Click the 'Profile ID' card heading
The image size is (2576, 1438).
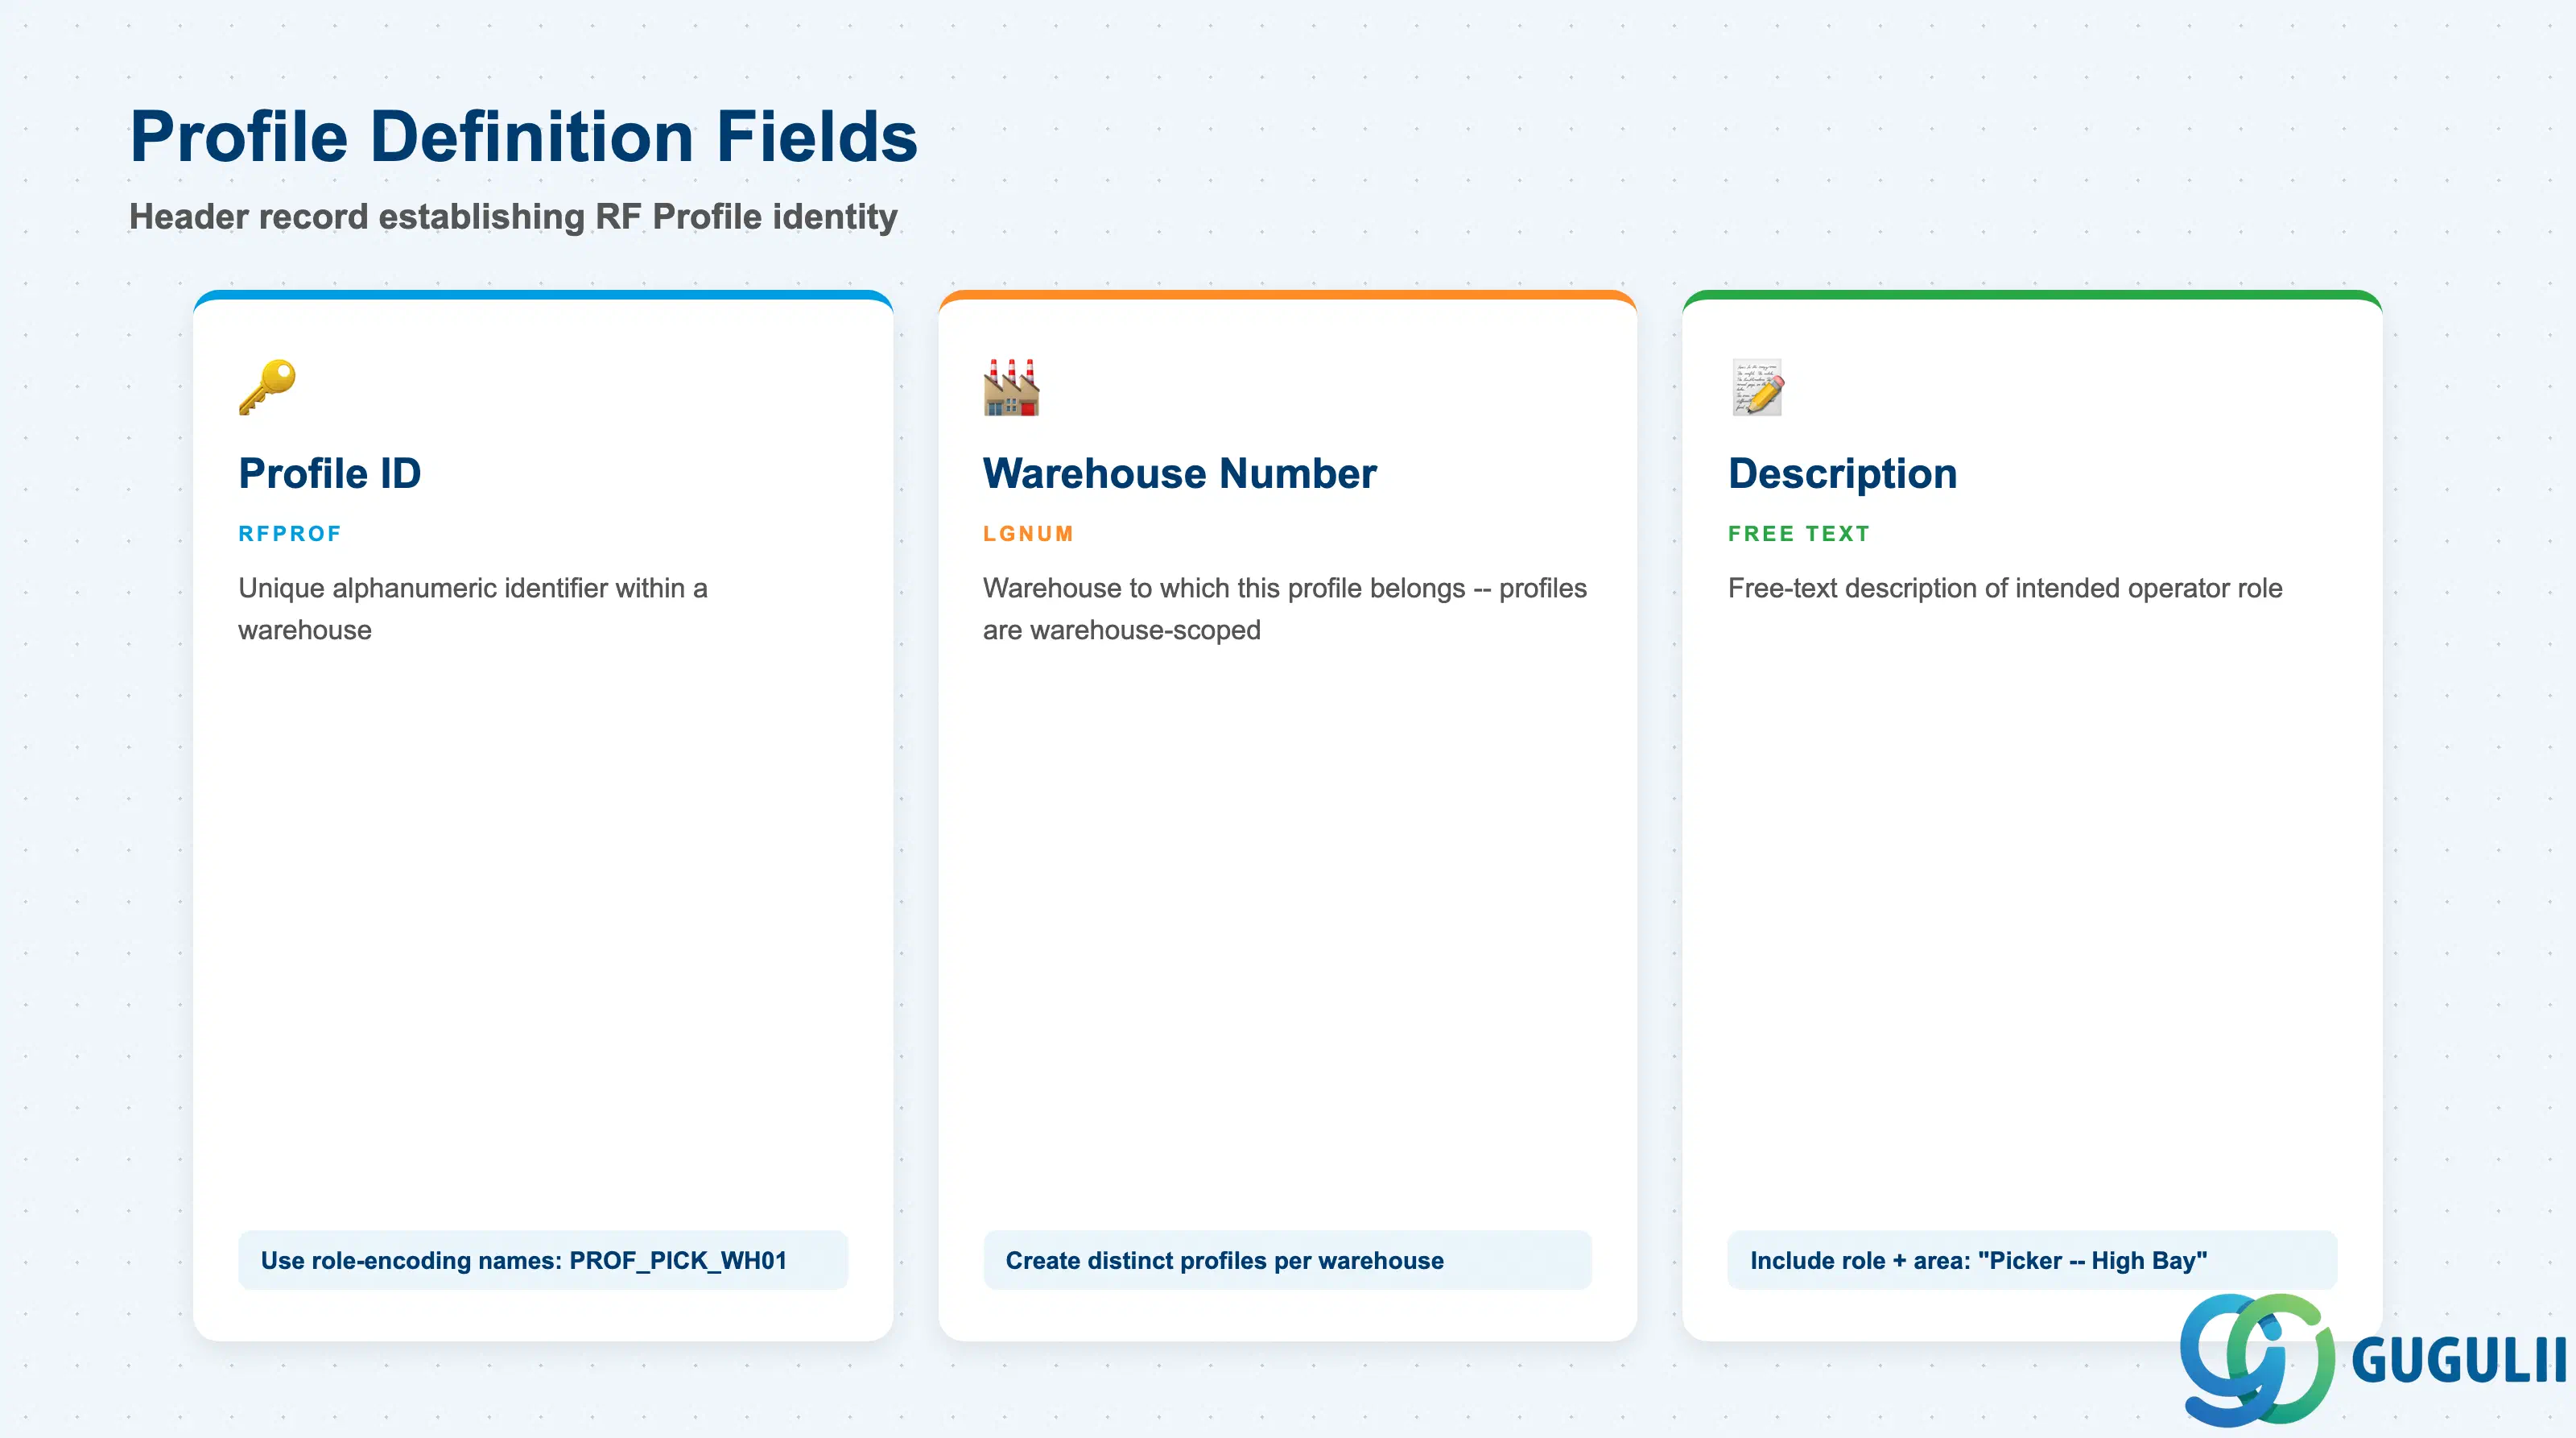(329, 473)
